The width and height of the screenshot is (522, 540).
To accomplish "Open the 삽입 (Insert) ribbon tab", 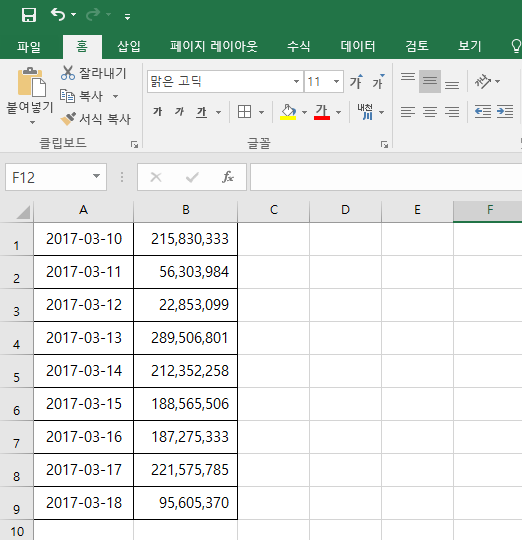I will click(129, 46).
